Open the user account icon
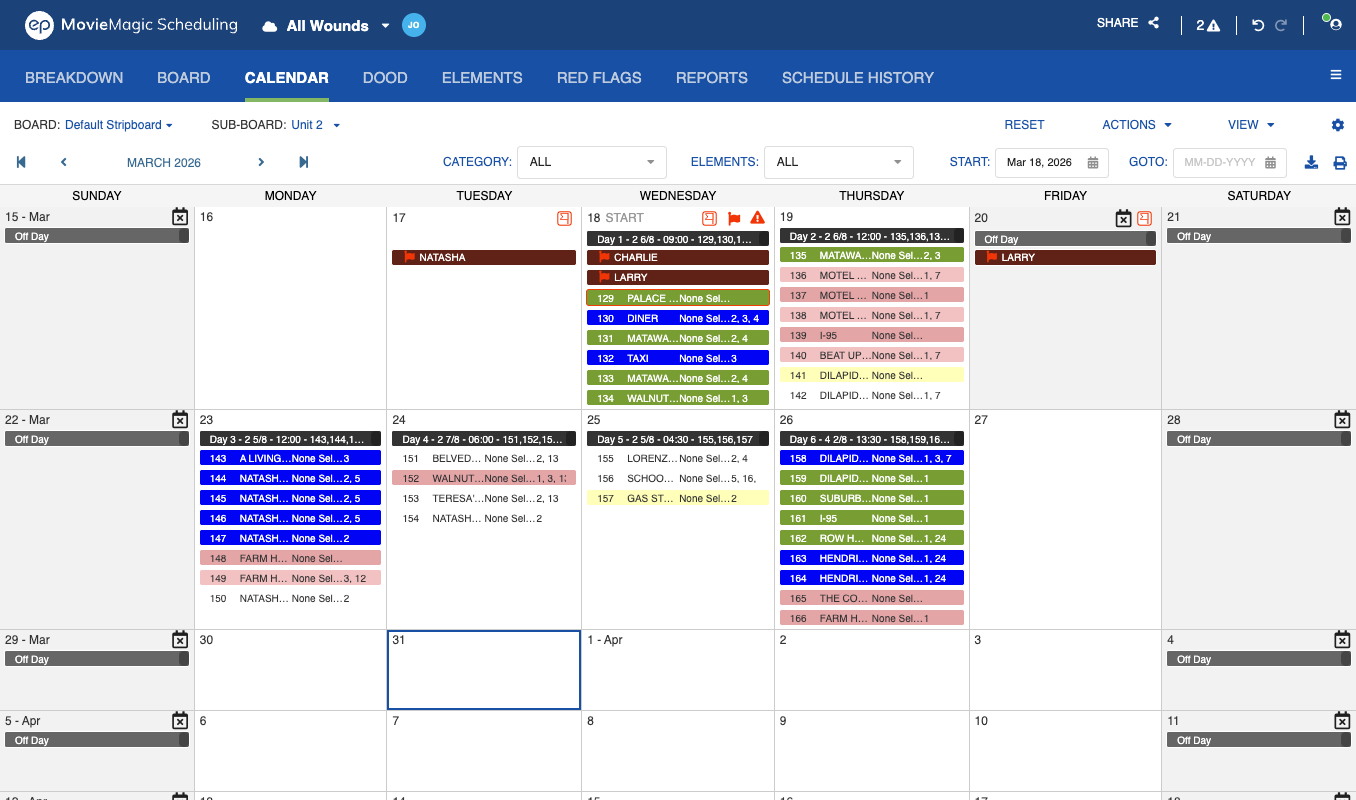 click(x=1333, y=24)
